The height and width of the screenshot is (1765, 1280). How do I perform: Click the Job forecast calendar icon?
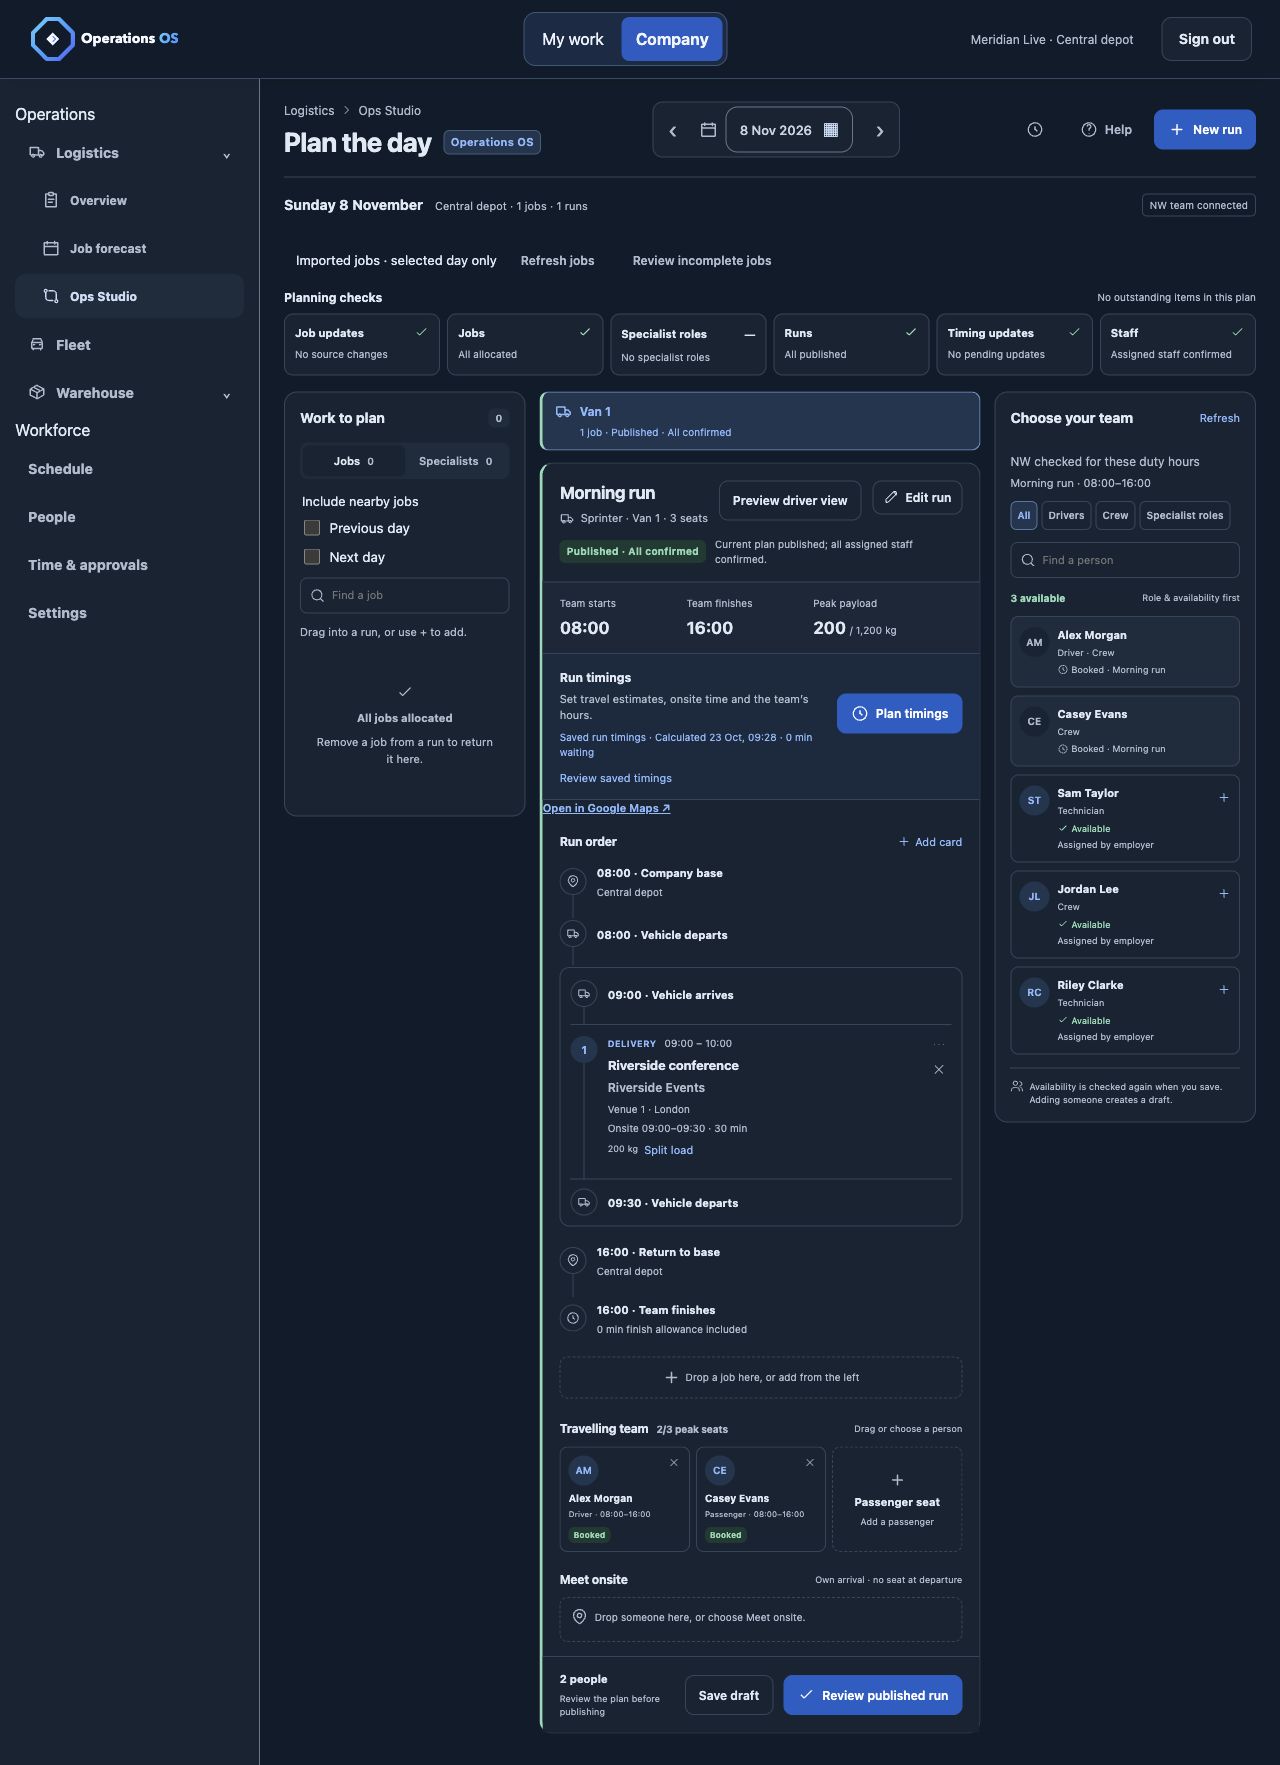point(51,249)
